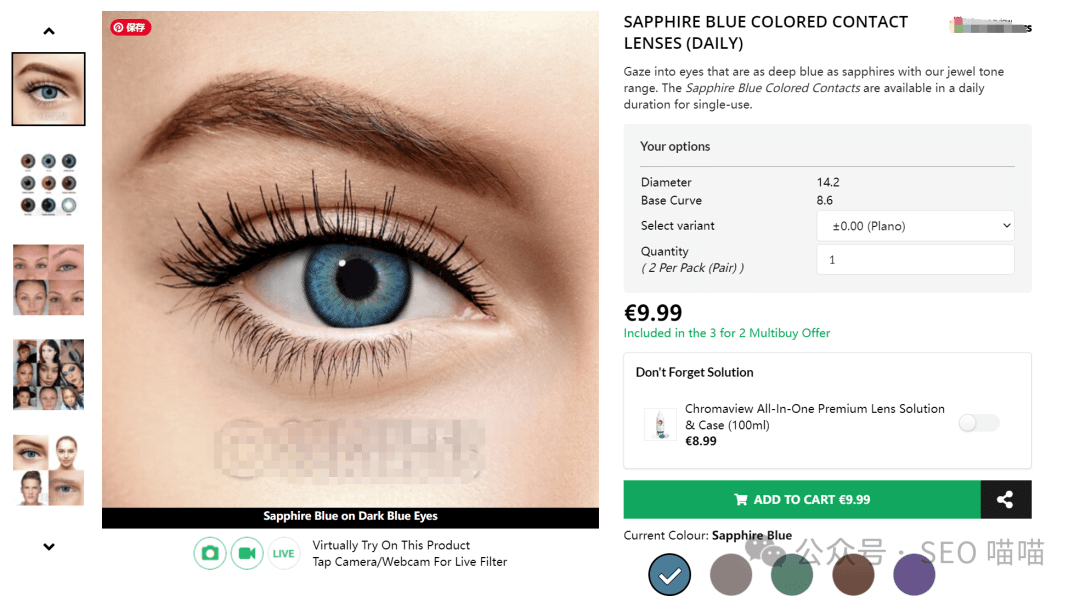Show more thumbnails with down chevron
Screen dimensions: 1080x596
point(49,546)
